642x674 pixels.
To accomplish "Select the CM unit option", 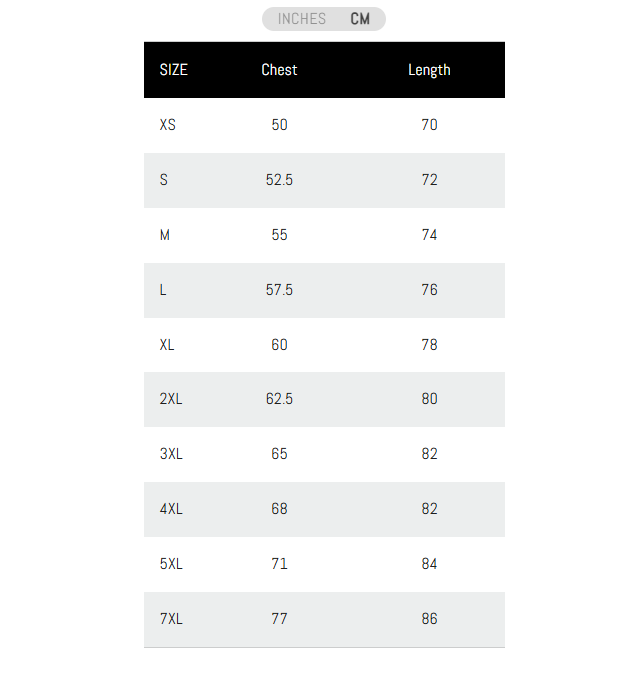I will click(360, 19).
